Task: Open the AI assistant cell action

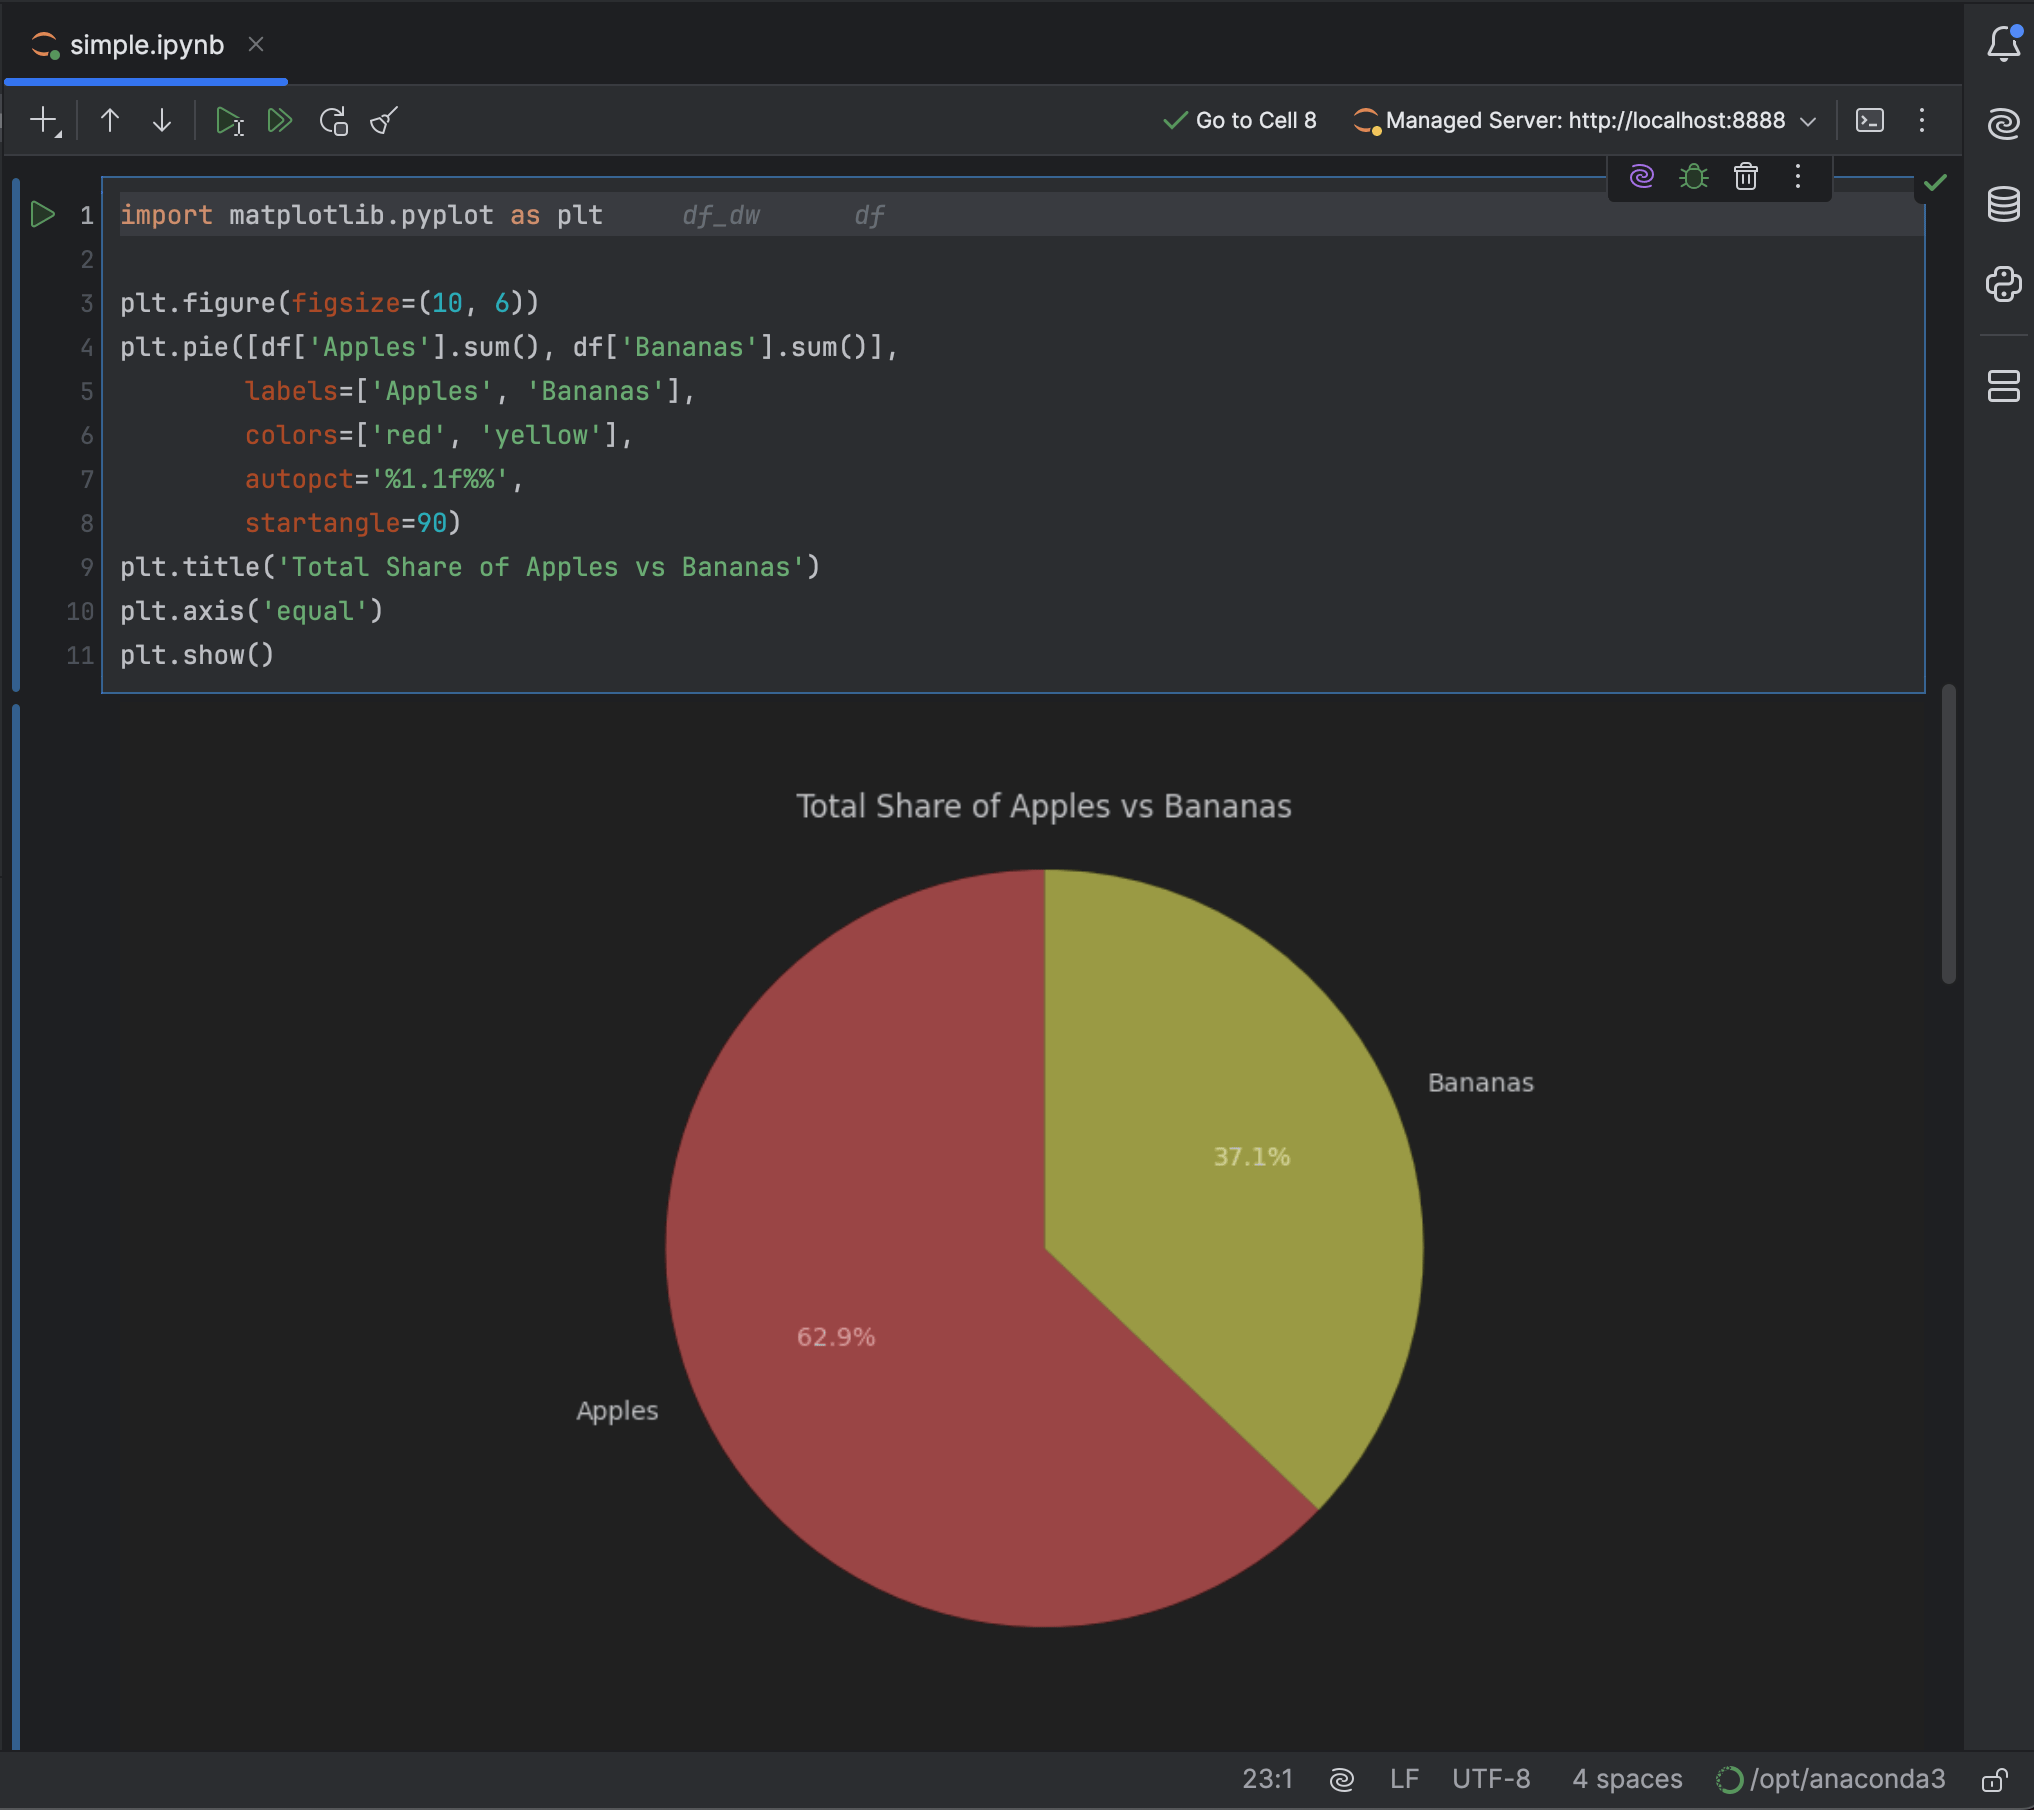Action: [1641, 177]
